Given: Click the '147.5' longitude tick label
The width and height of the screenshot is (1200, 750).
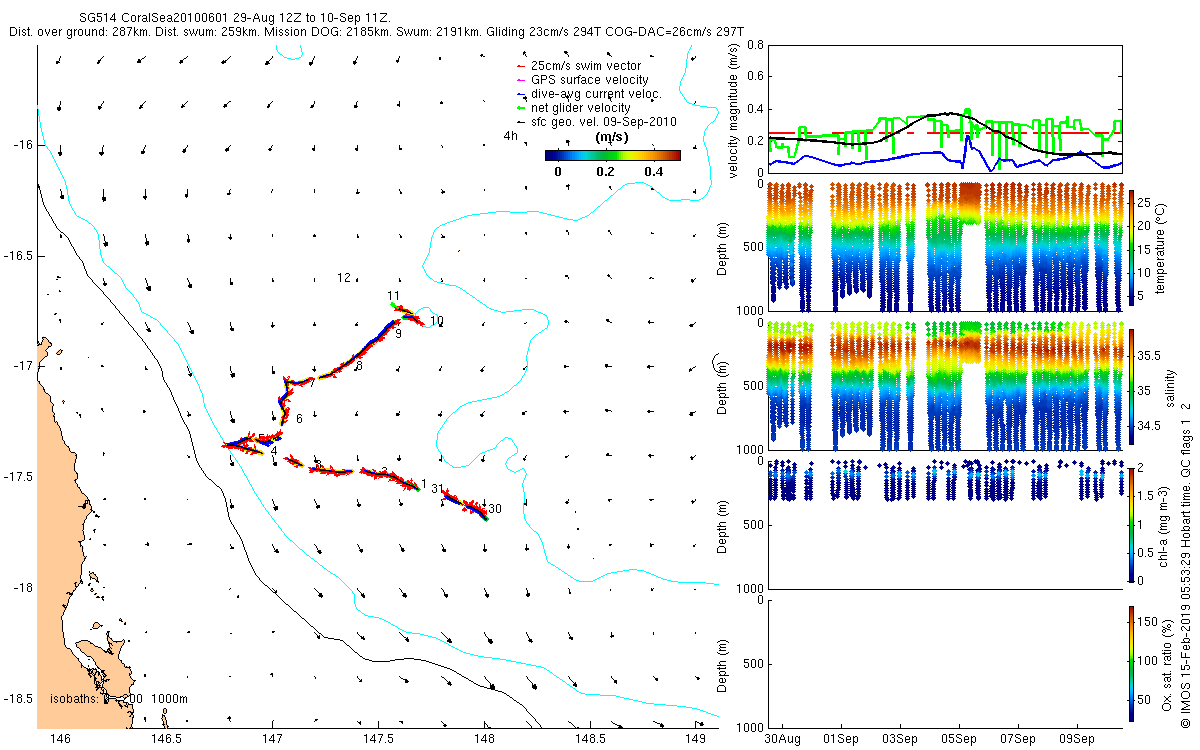Looking at the screenshot, I should click(x=379, y=739).
